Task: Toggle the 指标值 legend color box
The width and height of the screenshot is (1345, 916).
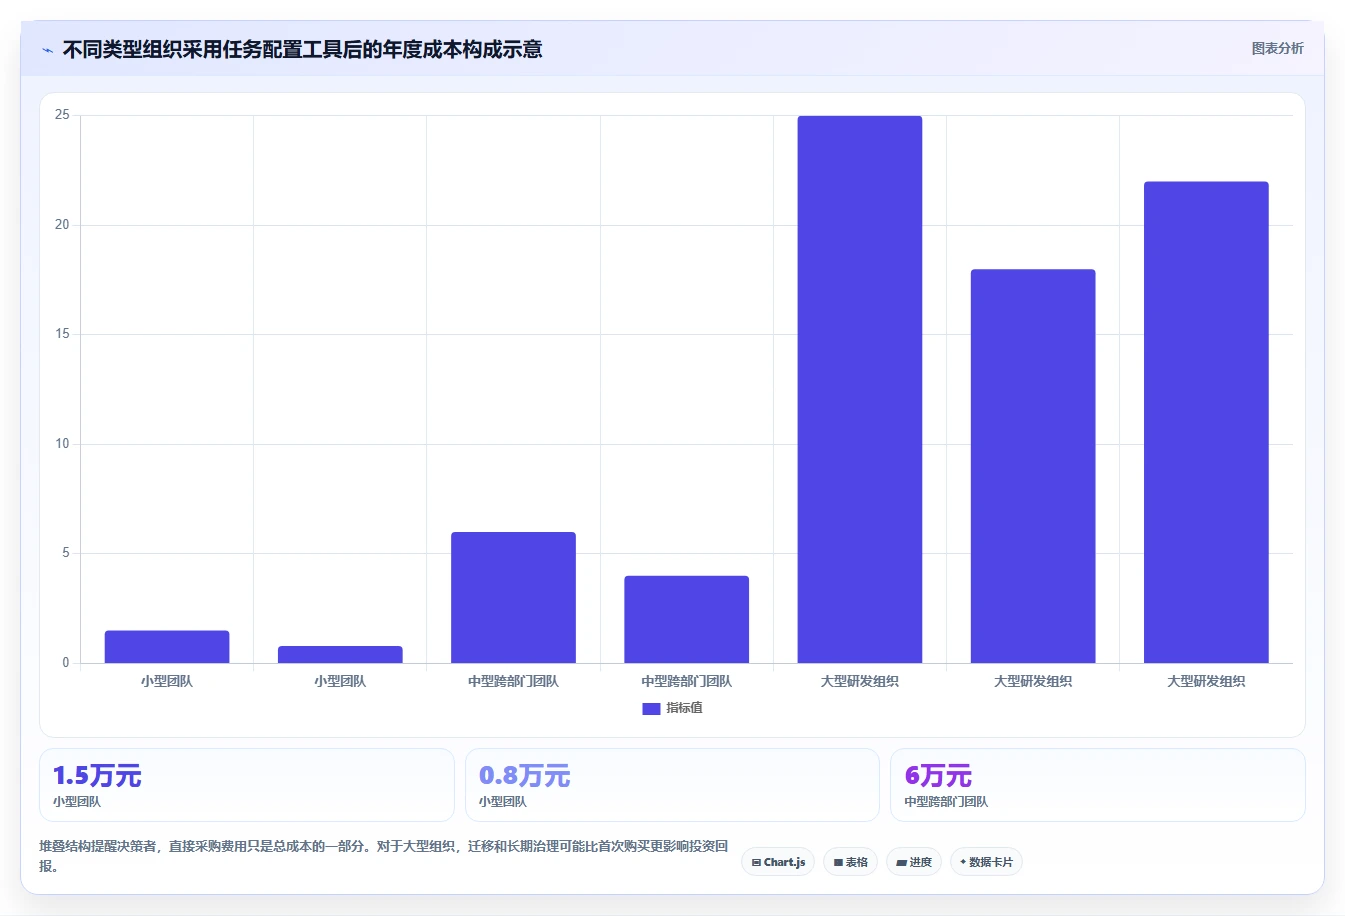Action: point(651,708)
